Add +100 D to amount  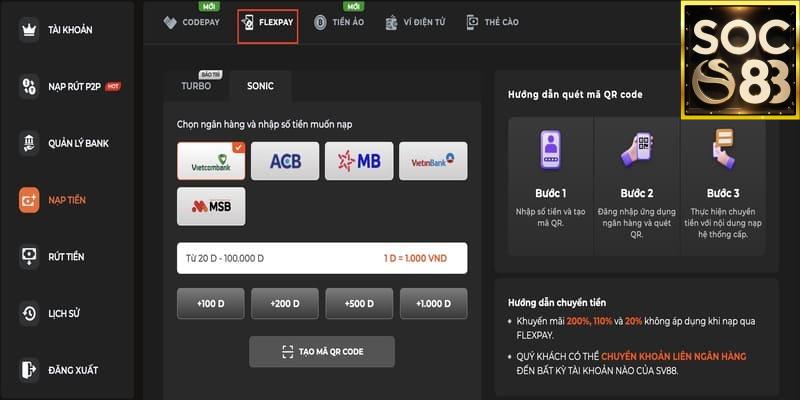tap(211, 304)
